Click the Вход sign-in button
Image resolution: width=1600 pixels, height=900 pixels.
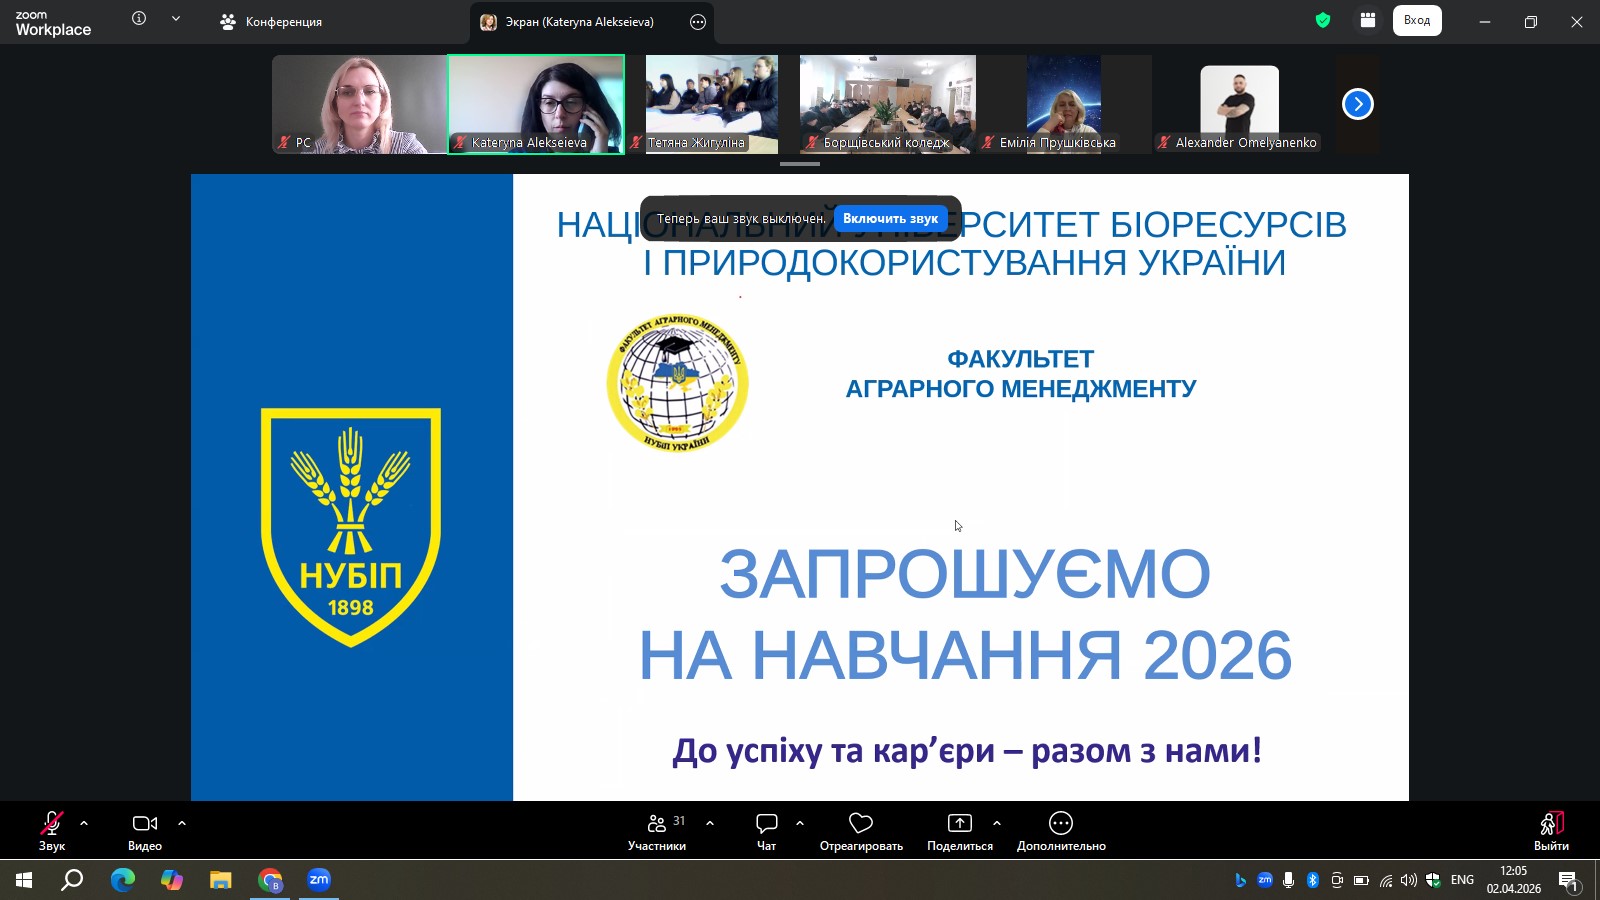(x=1416, y=20)
